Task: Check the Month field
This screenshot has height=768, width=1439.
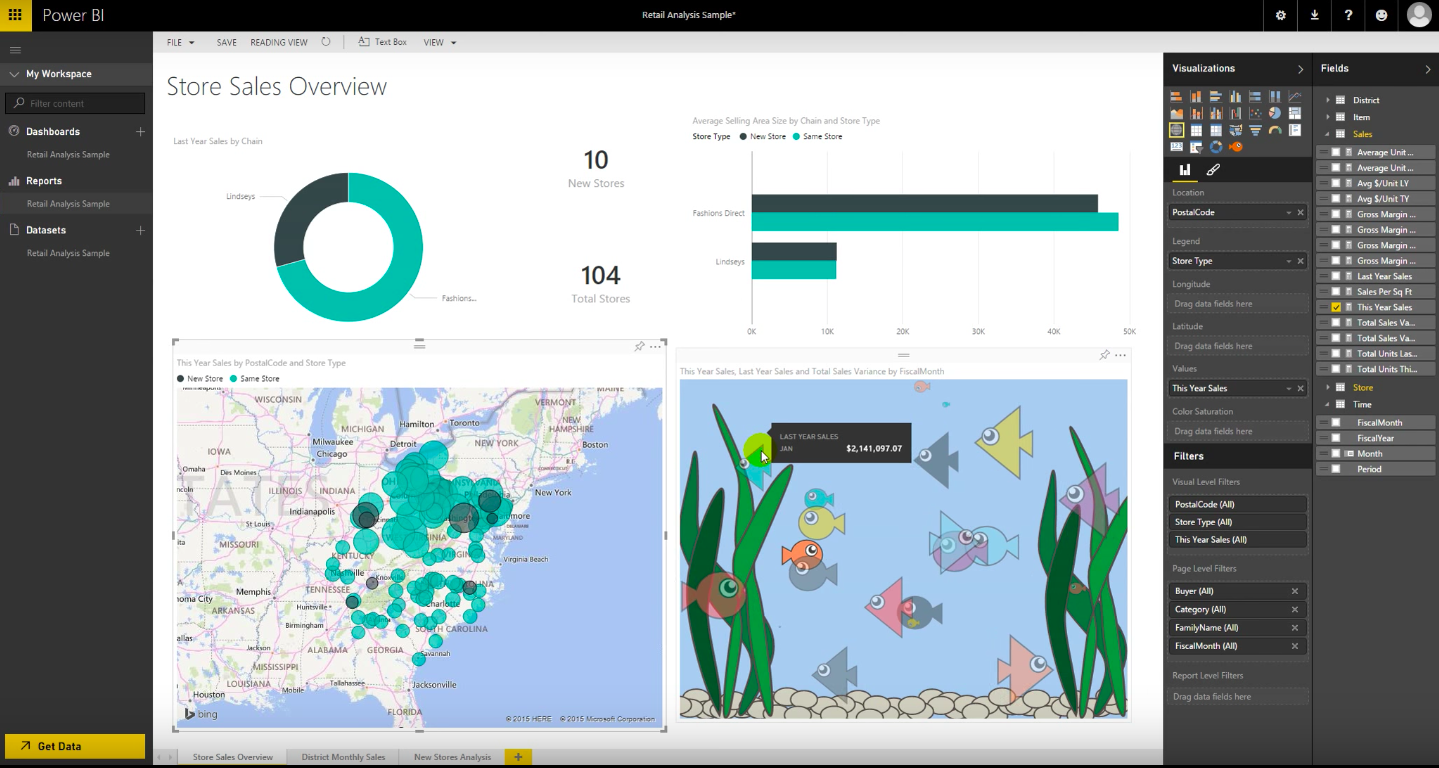Action: [1336, 454]
